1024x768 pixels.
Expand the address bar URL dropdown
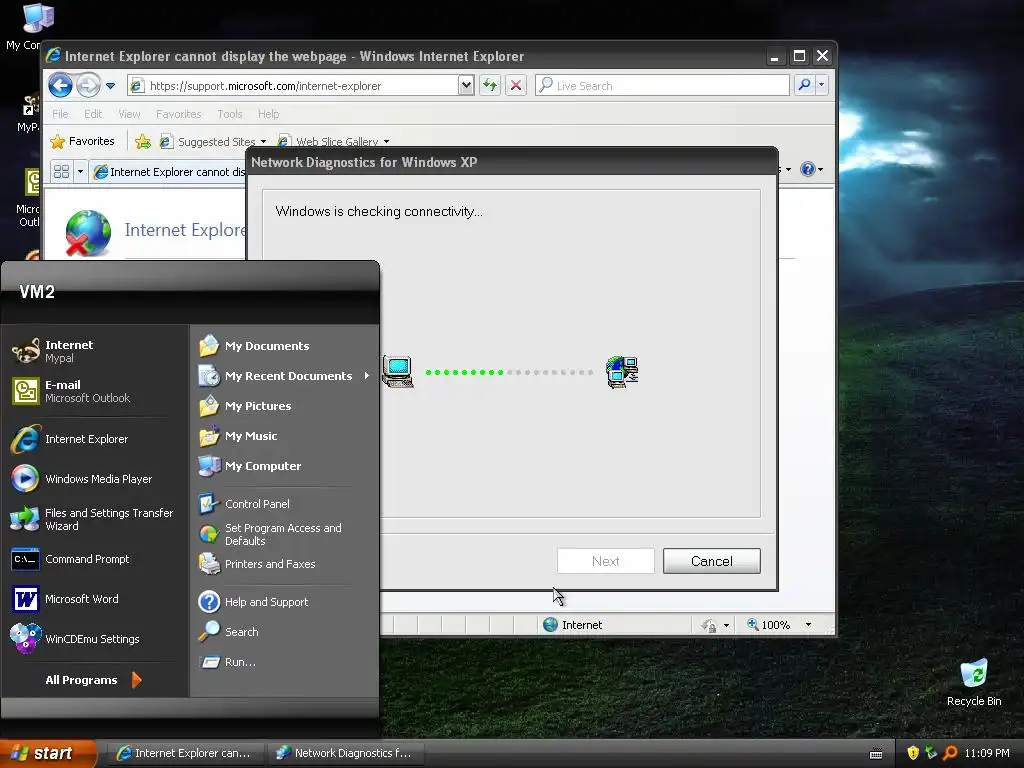[466, 86]
